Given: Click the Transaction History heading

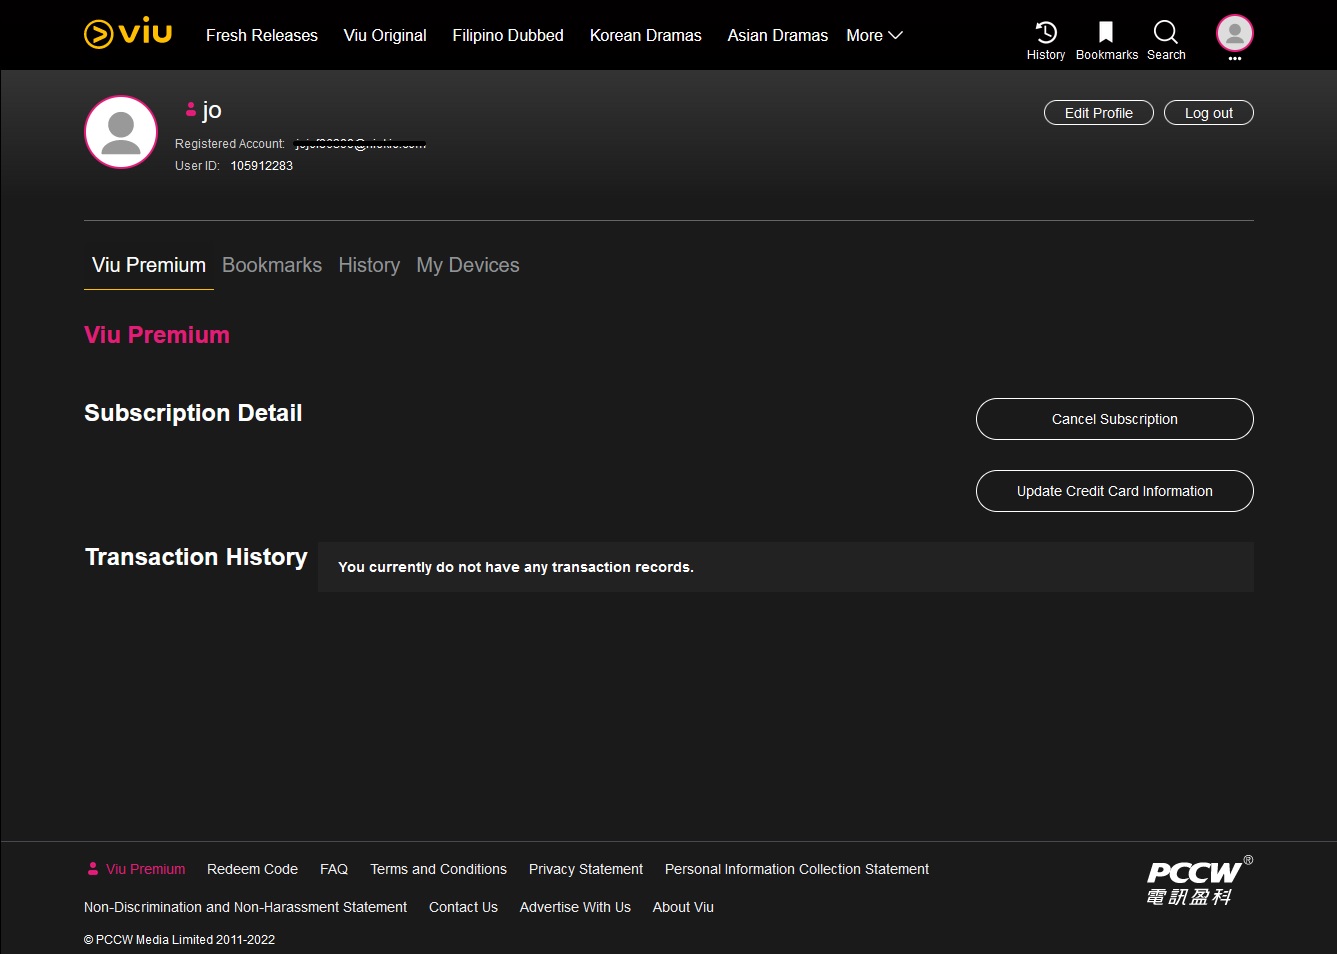Looking at the screenshot, I should pyautogui.click(x=196, y=557).
